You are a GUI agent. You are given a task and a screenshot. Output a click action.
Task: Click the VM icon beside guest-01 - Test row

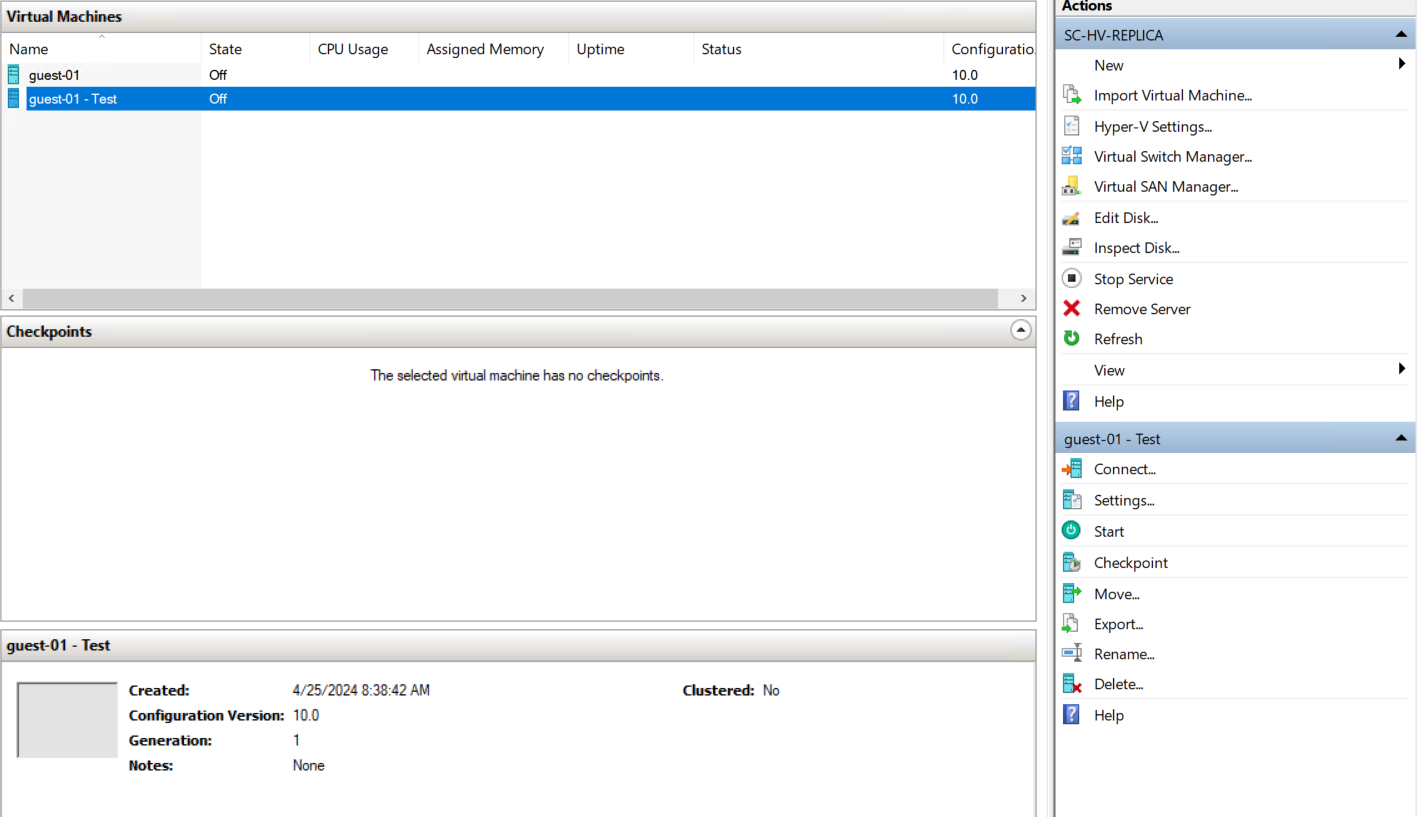click(13, 98)
